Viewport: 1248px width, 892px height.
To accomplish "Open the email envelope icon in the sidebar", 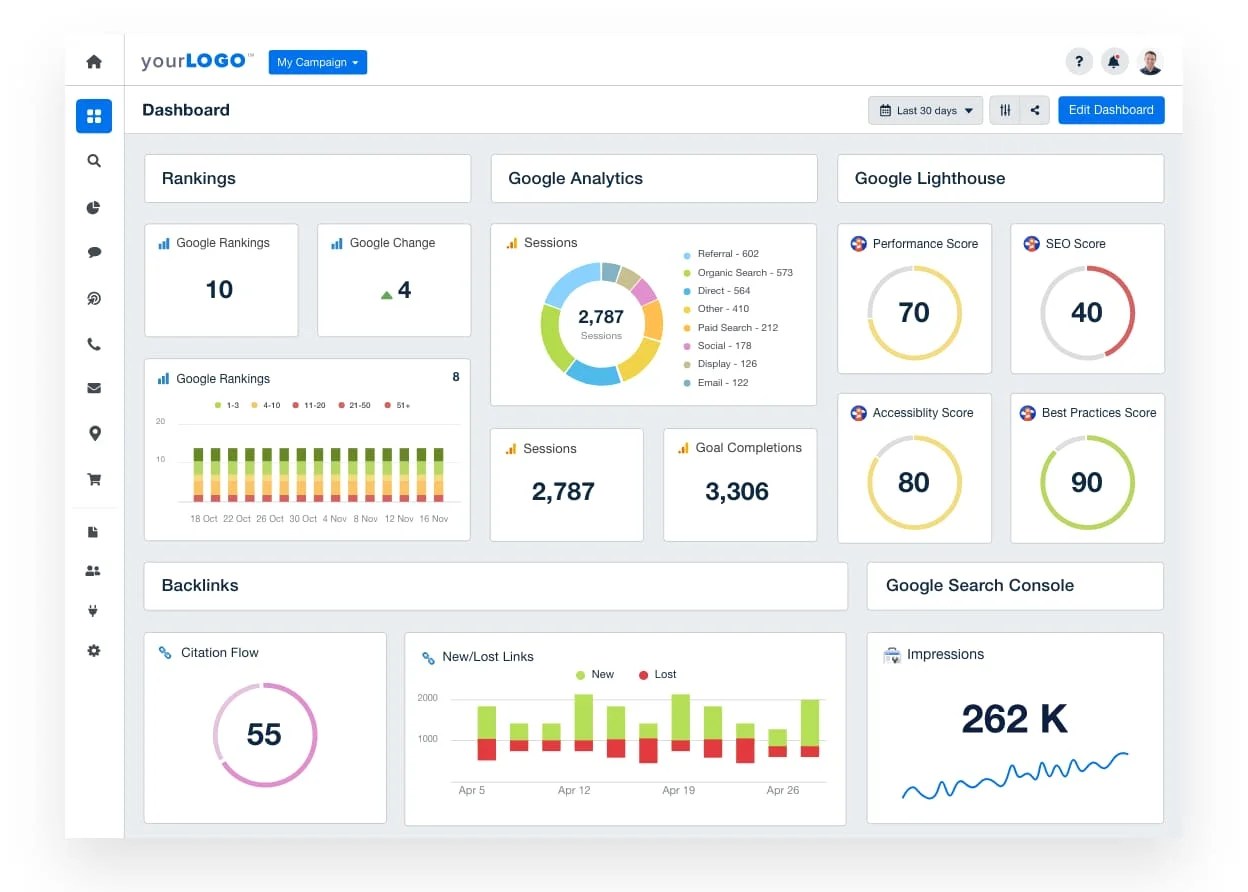I will (94, 388).
